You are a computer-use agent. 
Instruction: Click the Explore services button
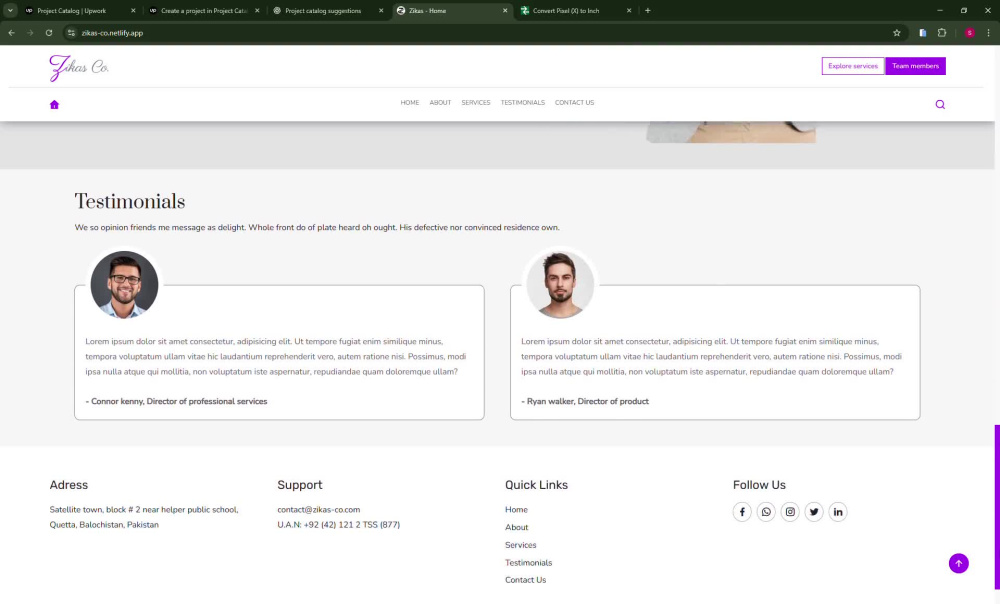[853, 66]
